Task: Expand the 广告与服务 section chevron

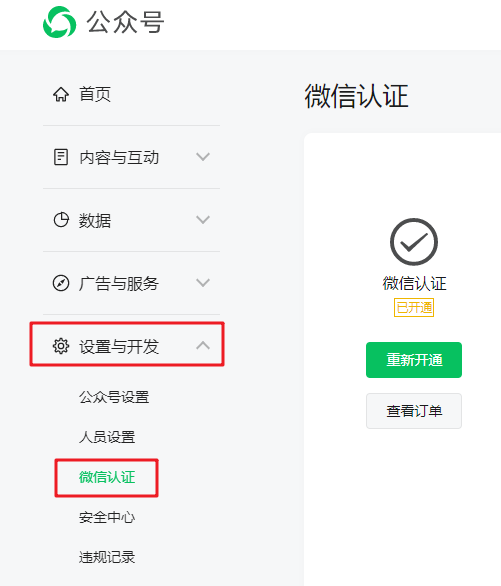Action: [203, 283]
